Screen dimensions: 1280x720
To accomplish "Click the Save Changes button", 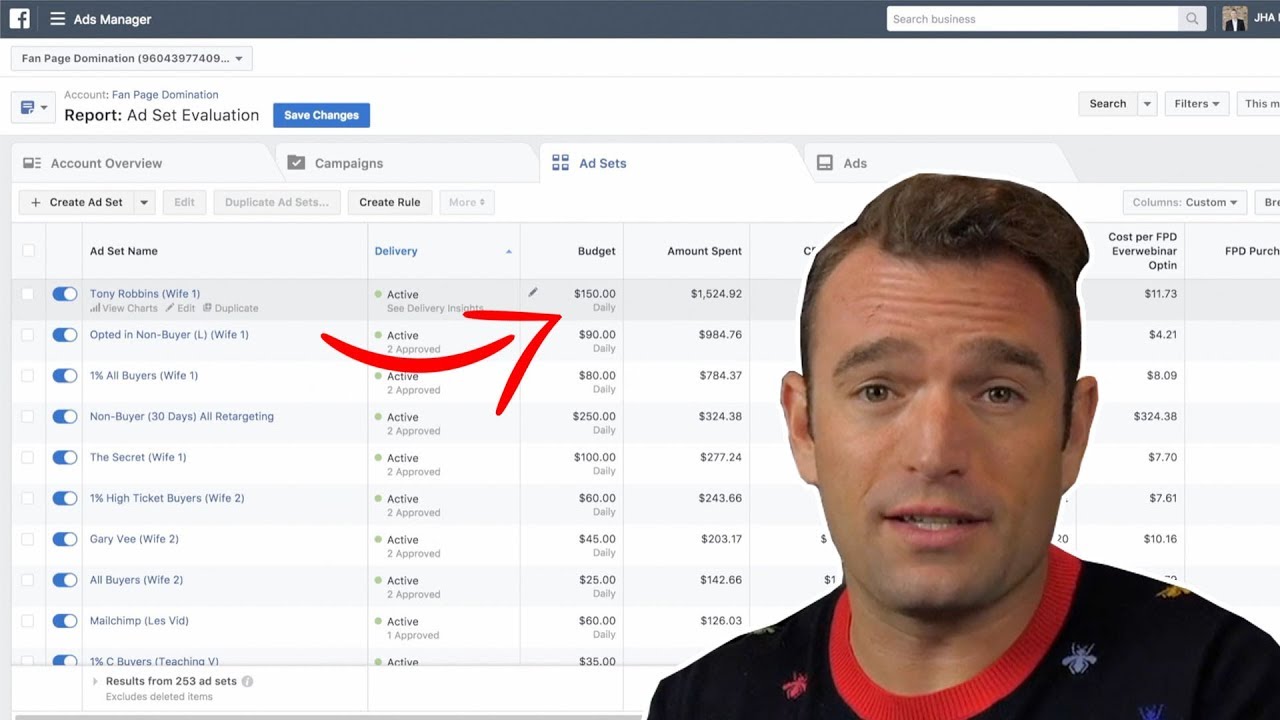I will (x=321, y=115).
